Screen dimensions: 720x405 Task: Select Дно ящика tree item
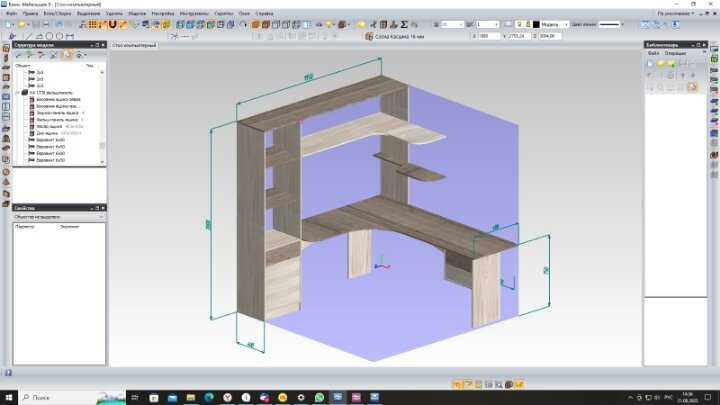pos(47,133)
